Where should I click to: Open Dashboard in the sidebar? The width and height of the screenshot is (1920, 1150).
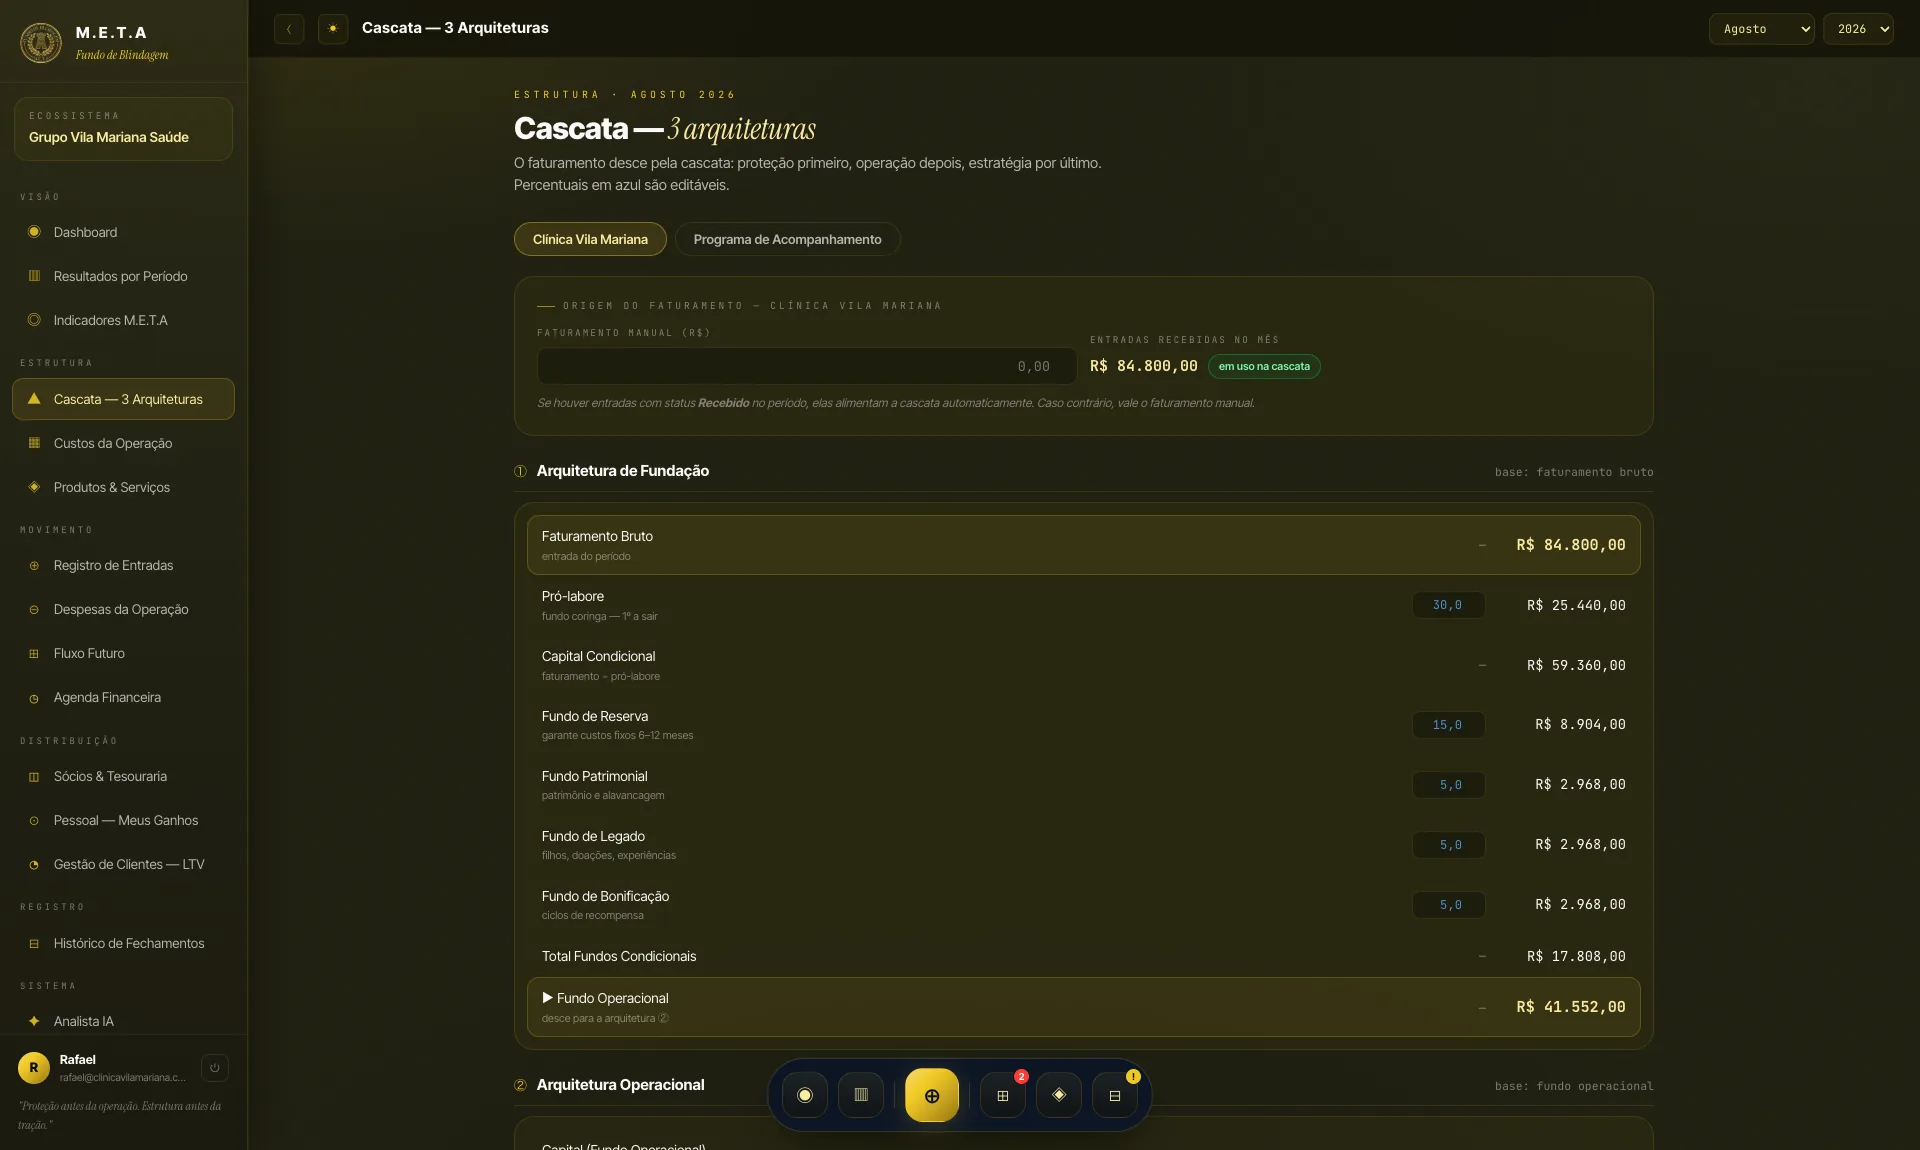tap(123, 232)
